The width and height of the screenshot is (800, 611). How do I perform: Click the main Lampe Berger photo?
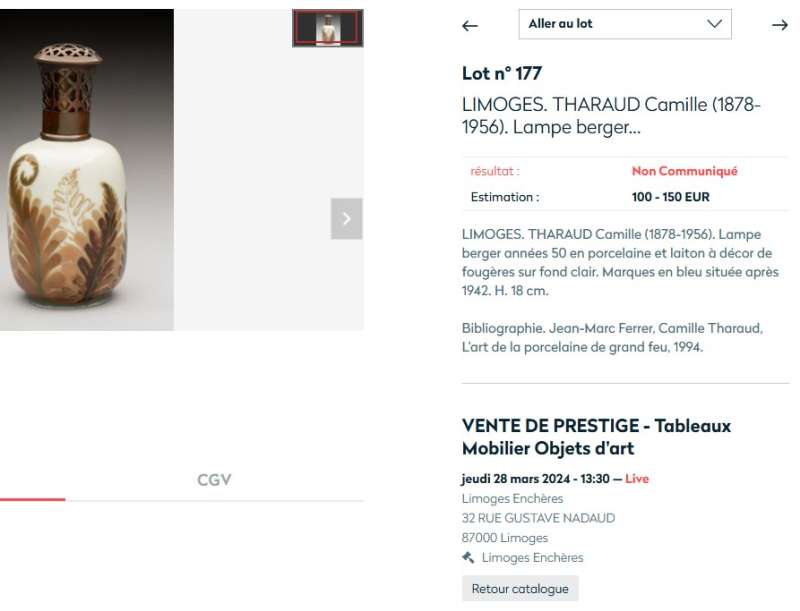(87, 169)
